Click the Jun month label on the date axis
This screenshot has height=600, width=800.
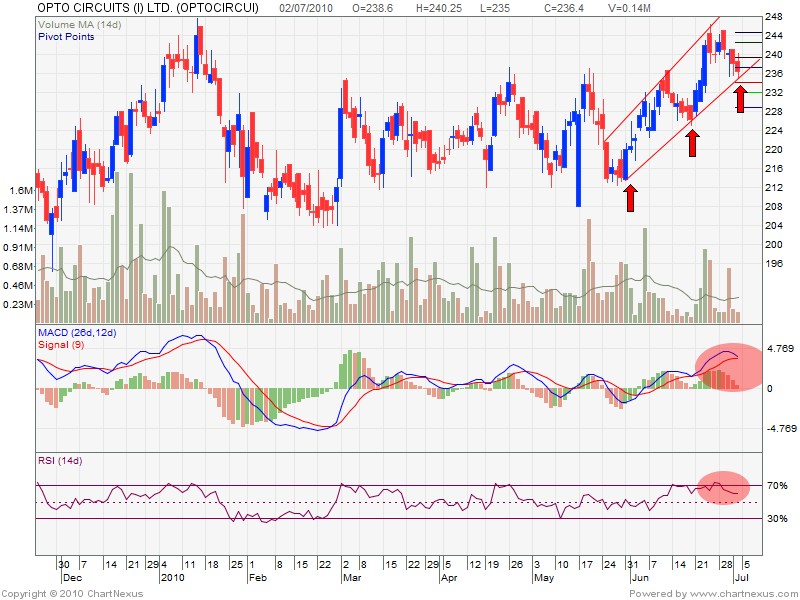(636, 577)
